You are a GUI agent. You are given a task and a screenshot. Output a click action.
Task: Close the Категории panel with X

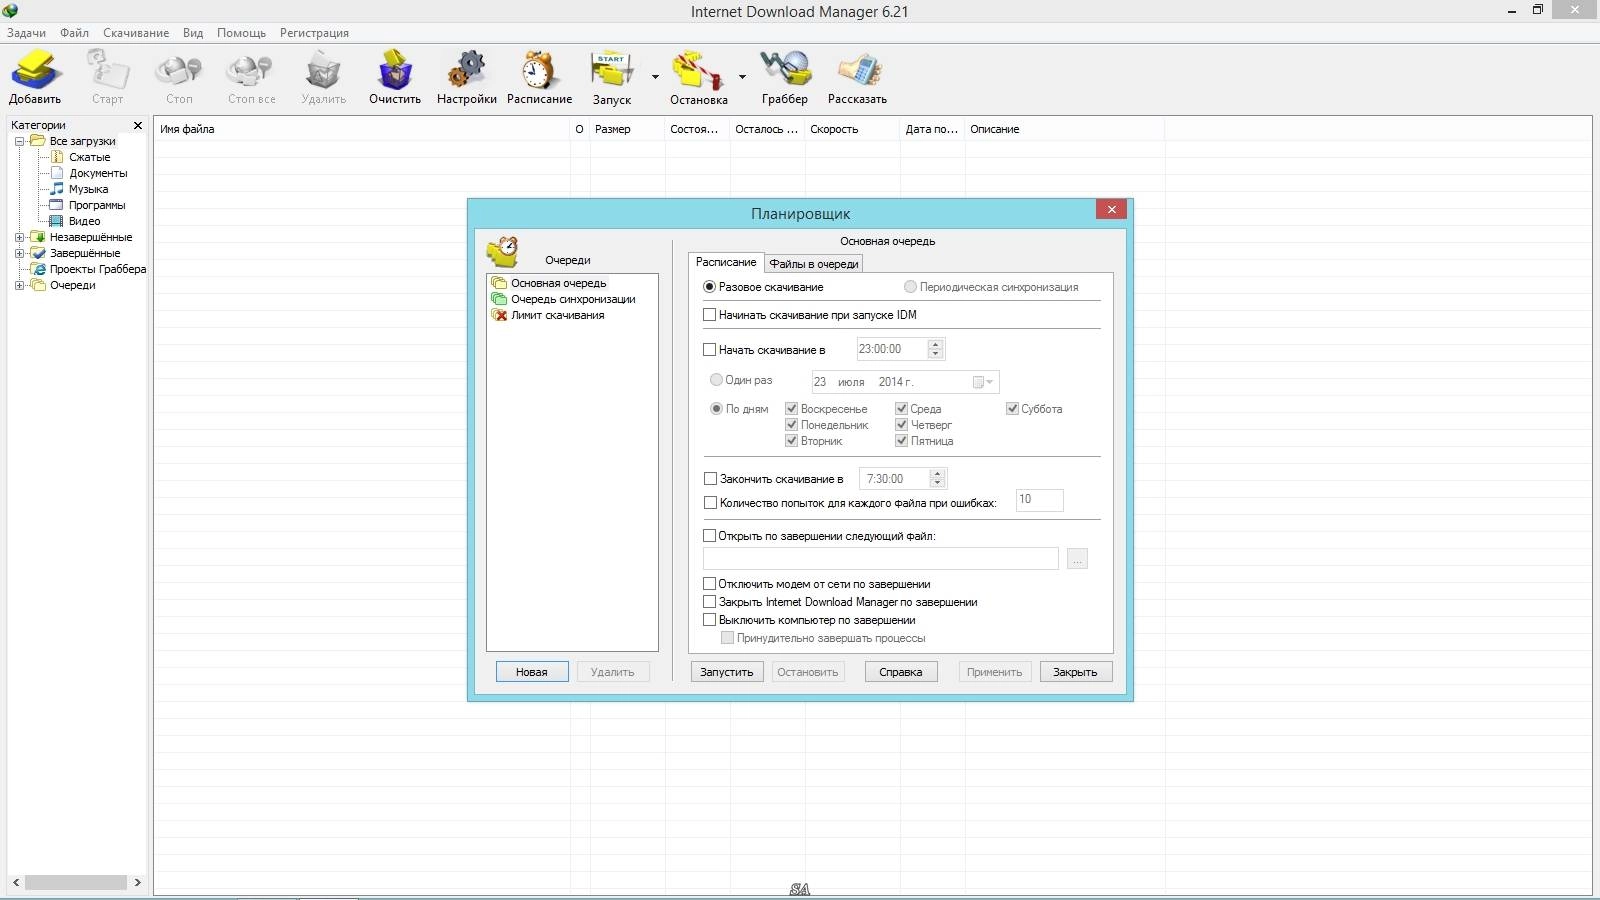point(138,125)
